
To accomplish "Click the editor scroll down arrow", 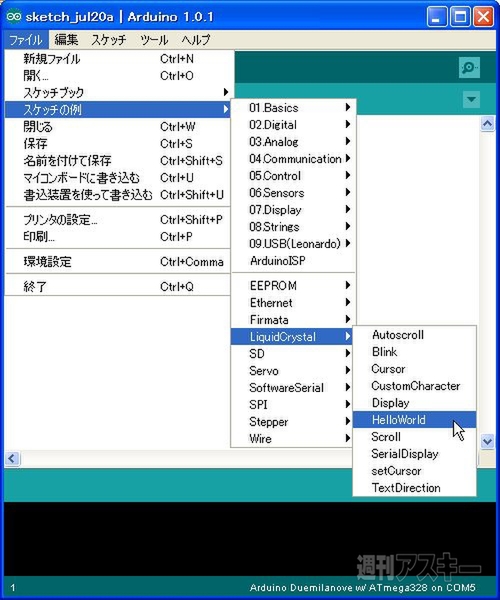I will tap(487, 441).
